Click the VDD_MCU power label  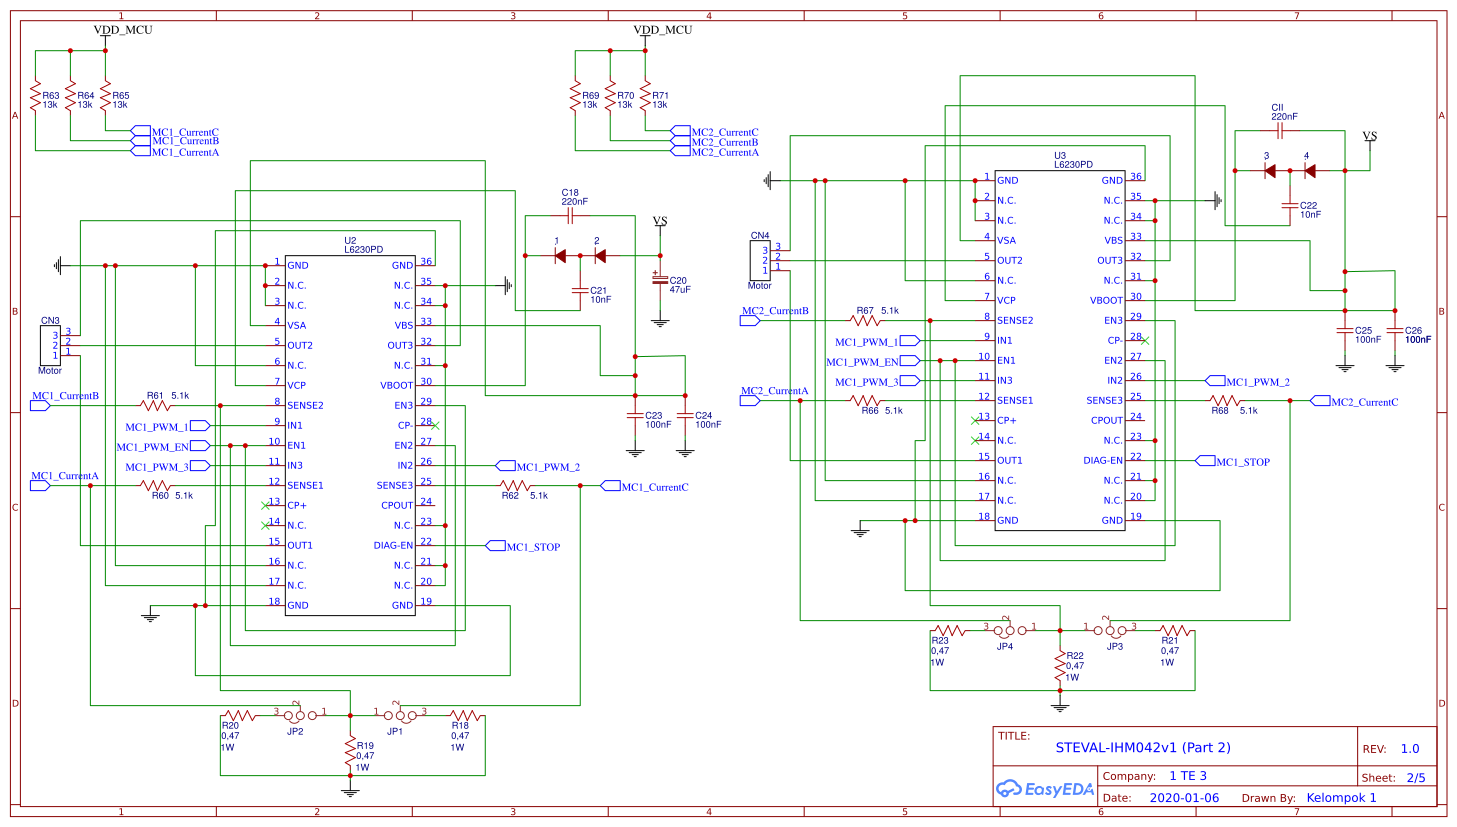click(122, 30)
